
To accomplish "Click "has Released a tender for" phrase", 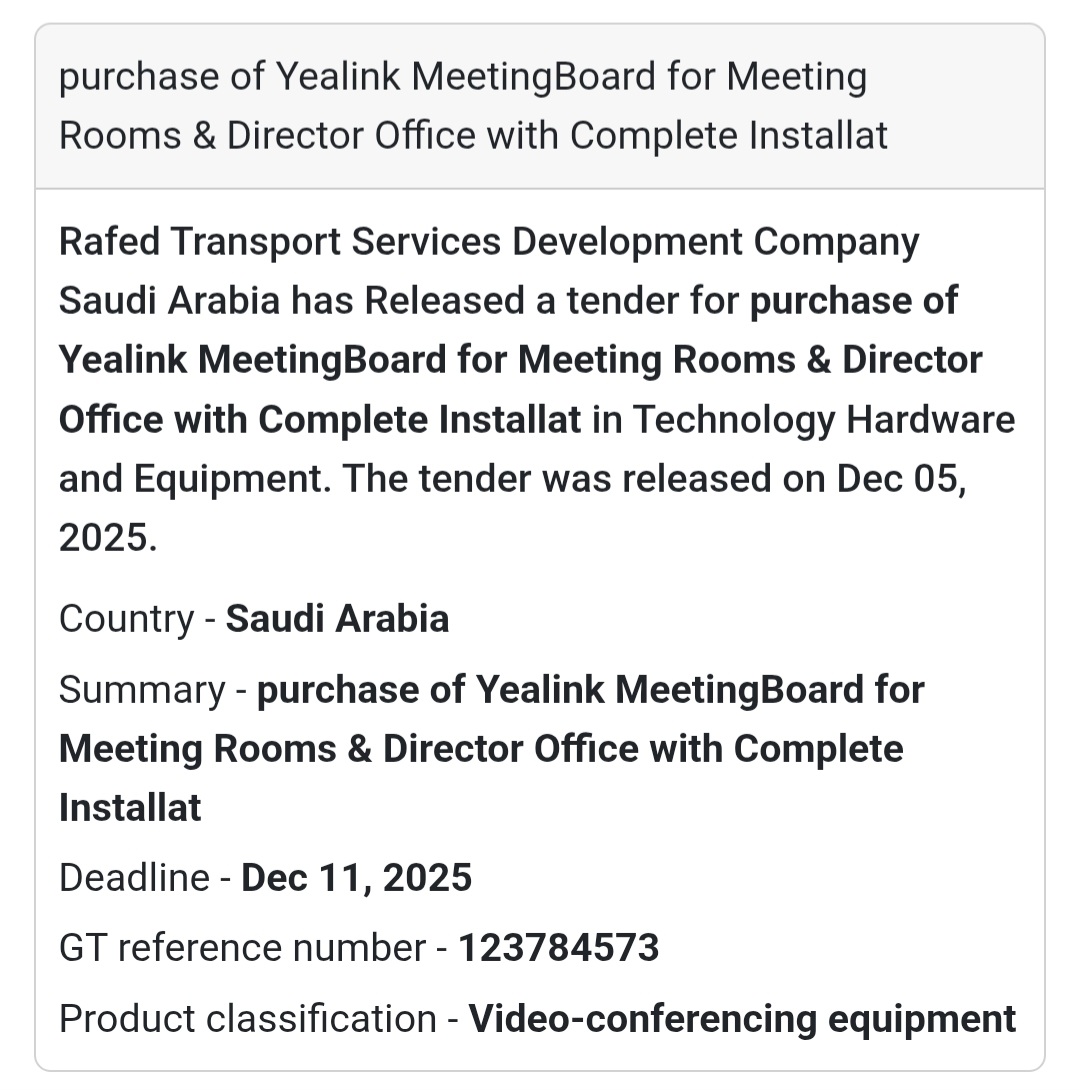I will pyautogui.click(x=515, y=301).
